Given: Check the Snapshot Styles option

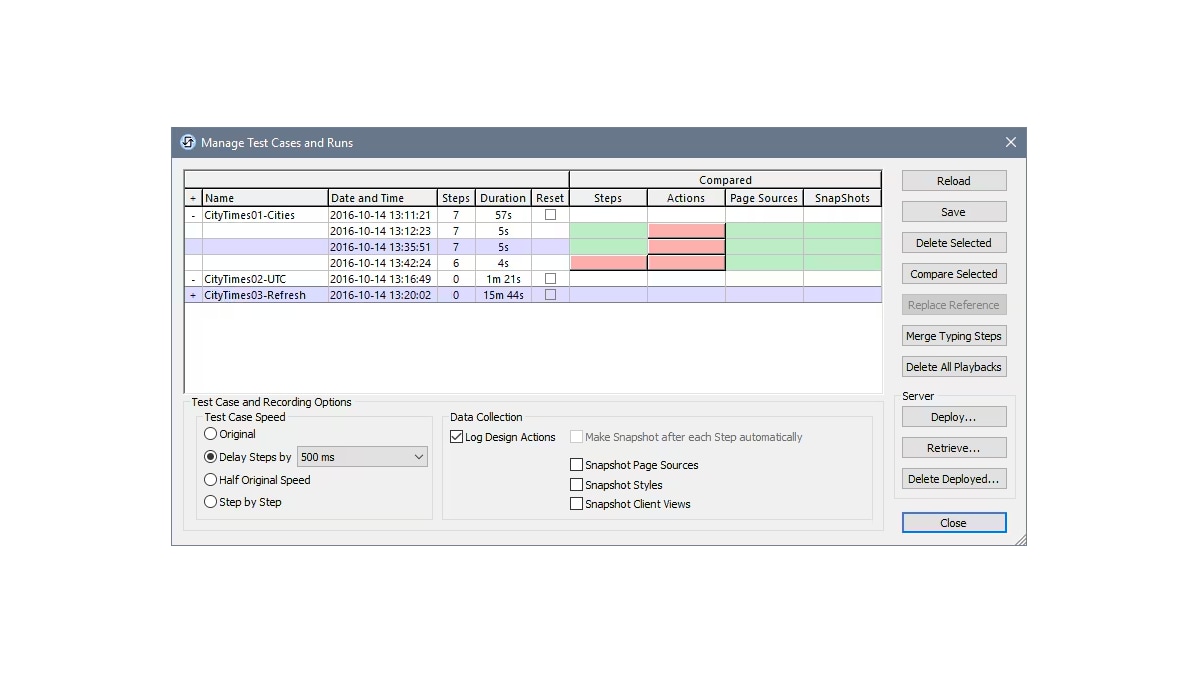Looking at the screenshot, I should (x=577, y=485).
